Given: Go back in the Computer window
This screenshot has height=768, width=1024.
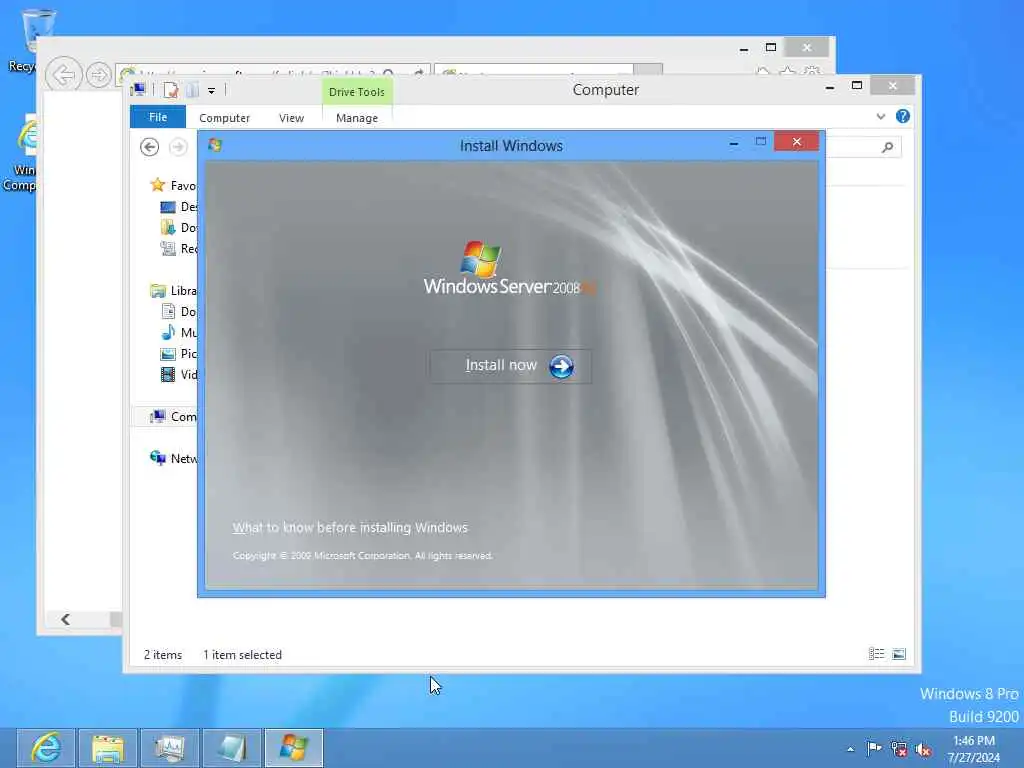Looking at the screenshot, I should [x=150, y=147].
